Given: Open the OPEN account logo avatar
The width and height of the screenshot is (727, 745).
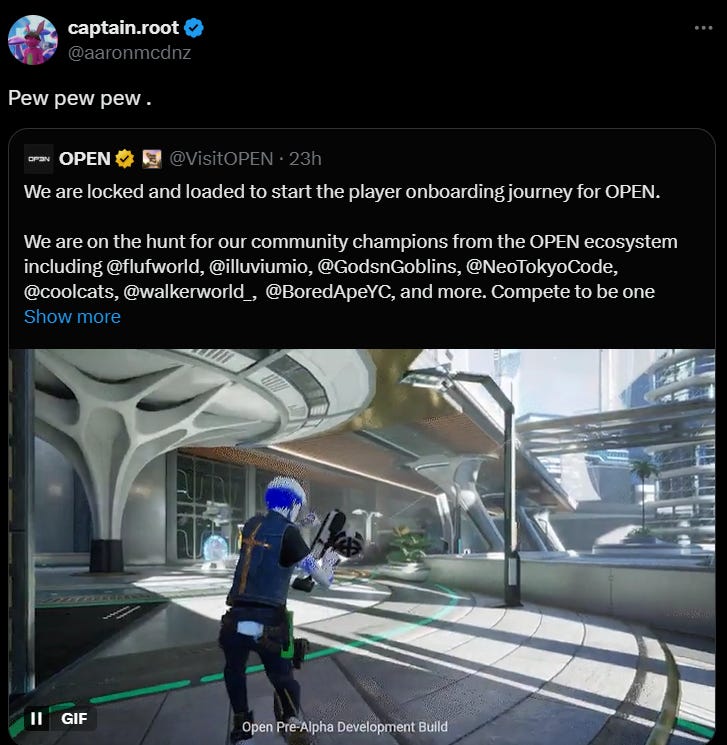Looking at the screenshot, I should 38,159.
